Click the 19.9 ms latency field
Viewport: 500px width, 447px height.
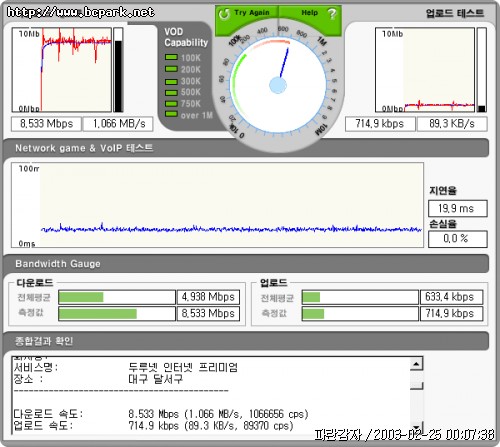[x=458, y=209]
